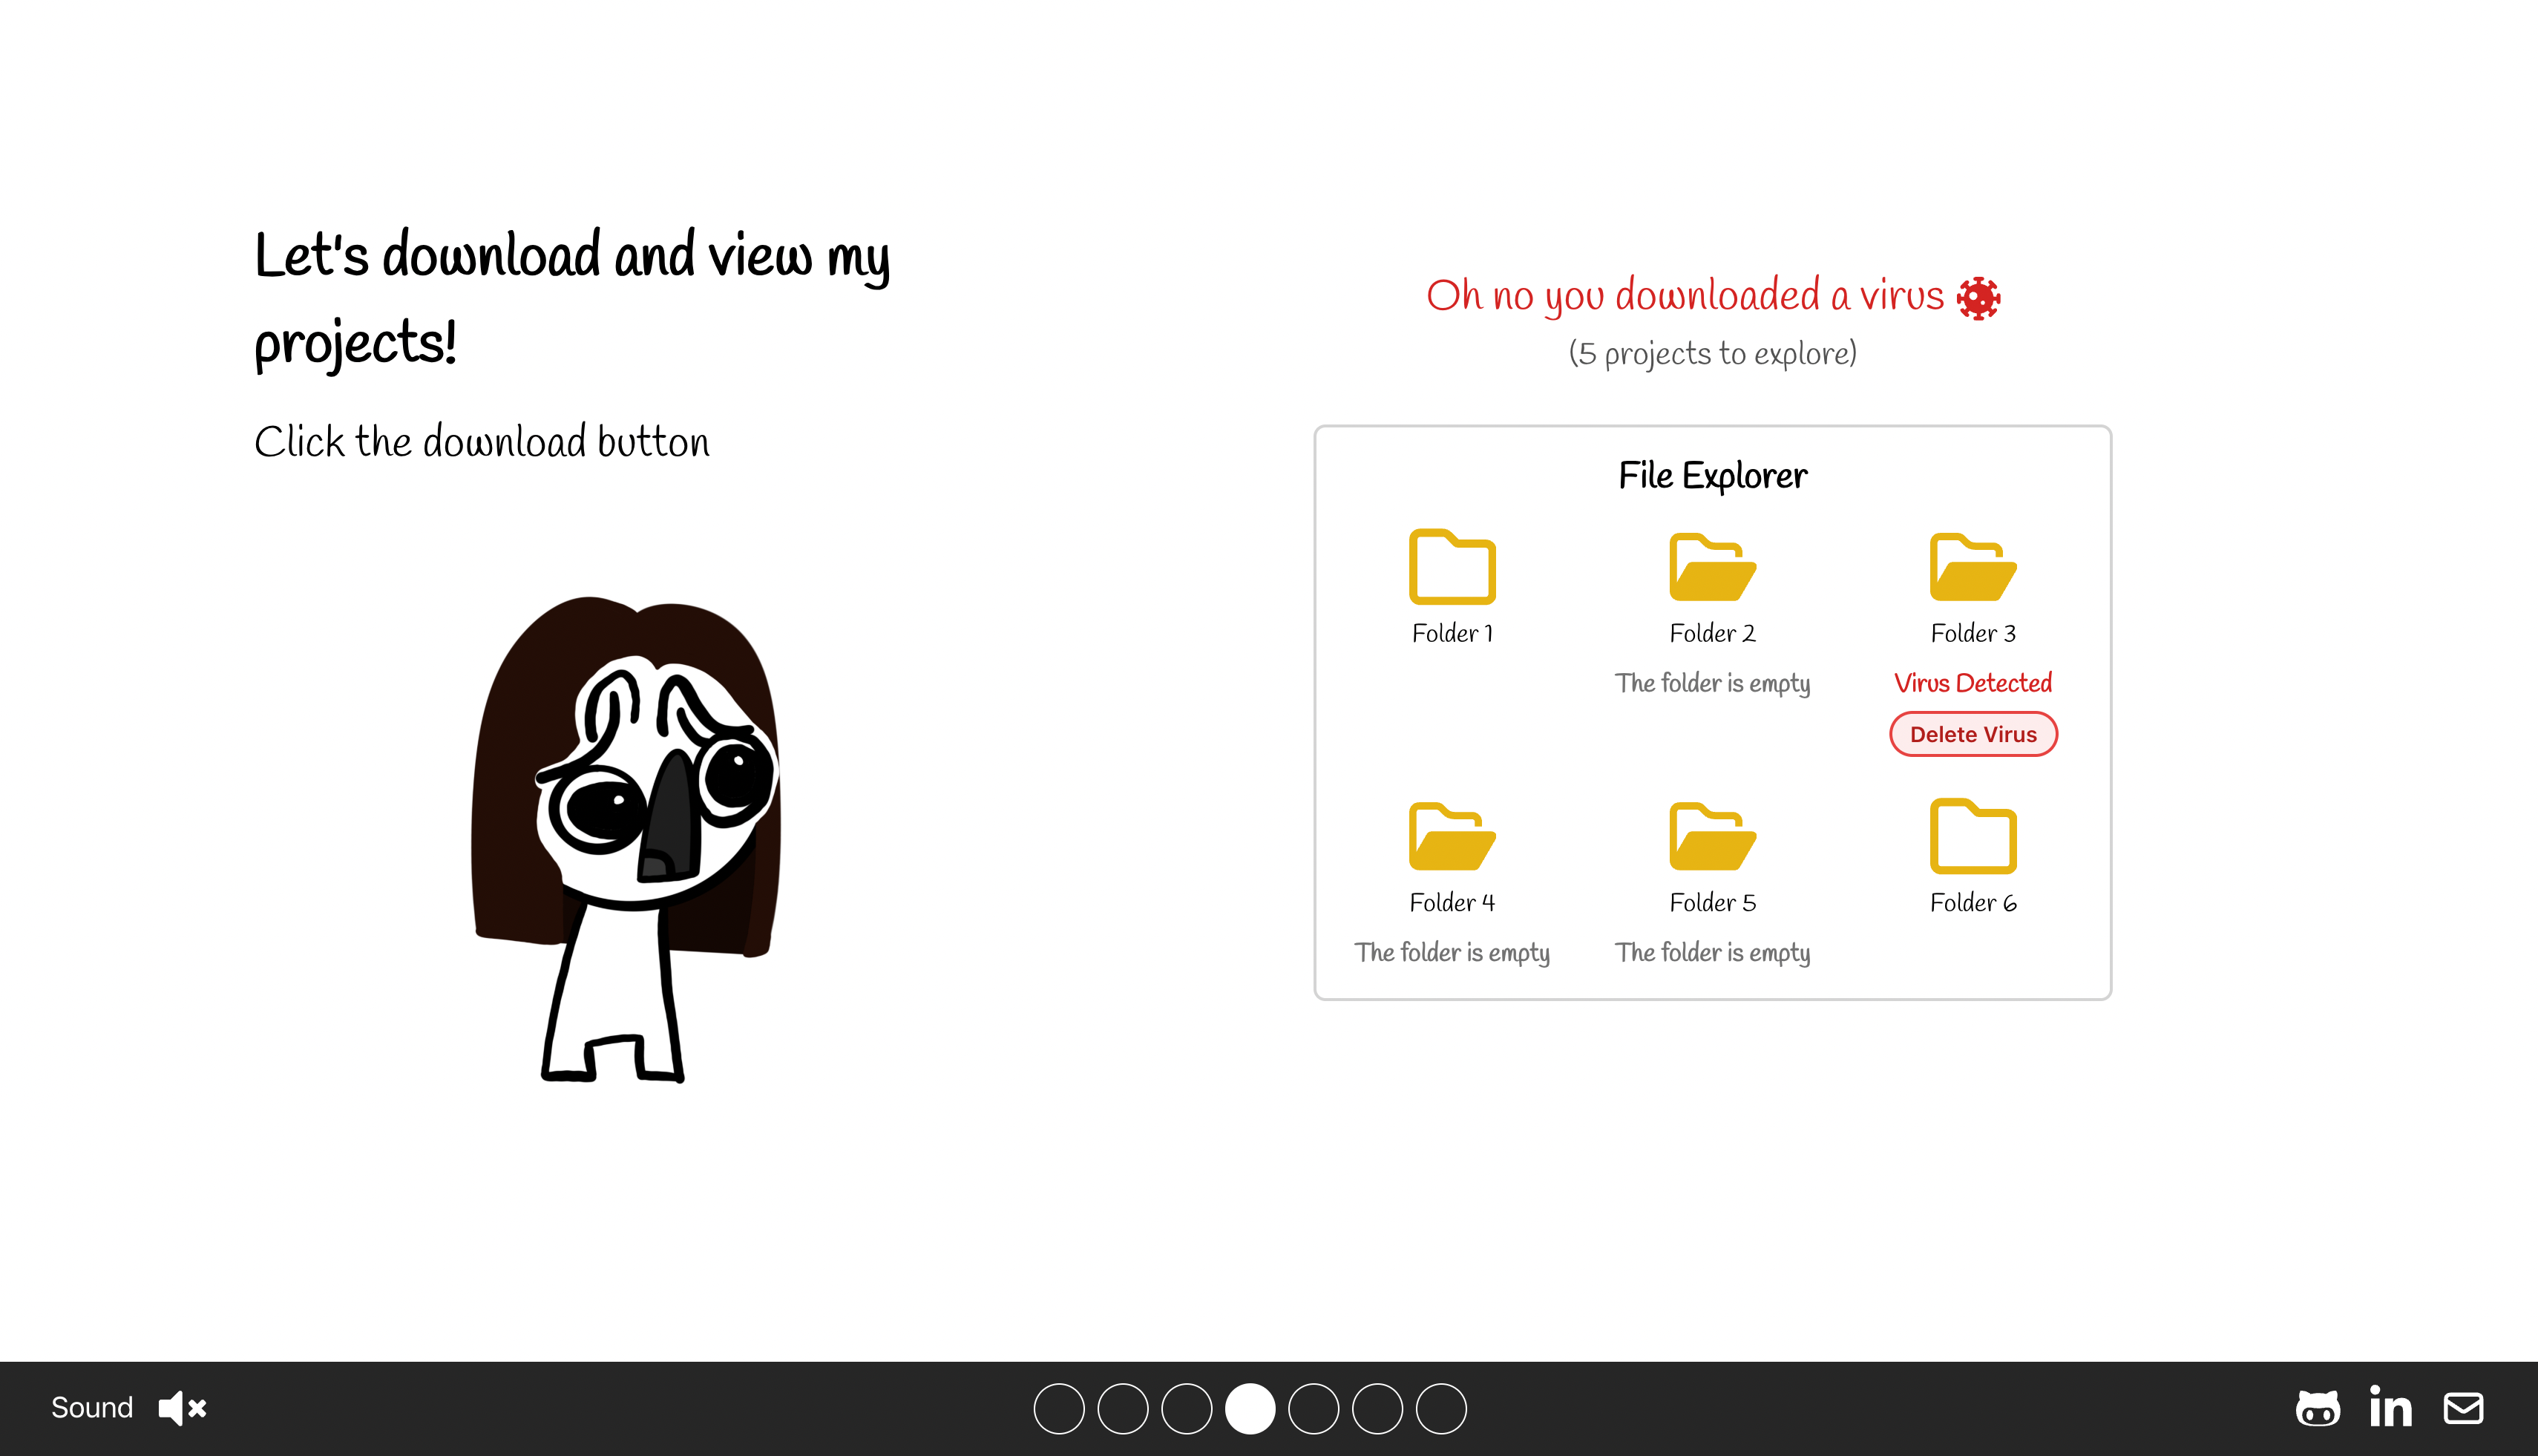Go to the second page dot

1123,1408
